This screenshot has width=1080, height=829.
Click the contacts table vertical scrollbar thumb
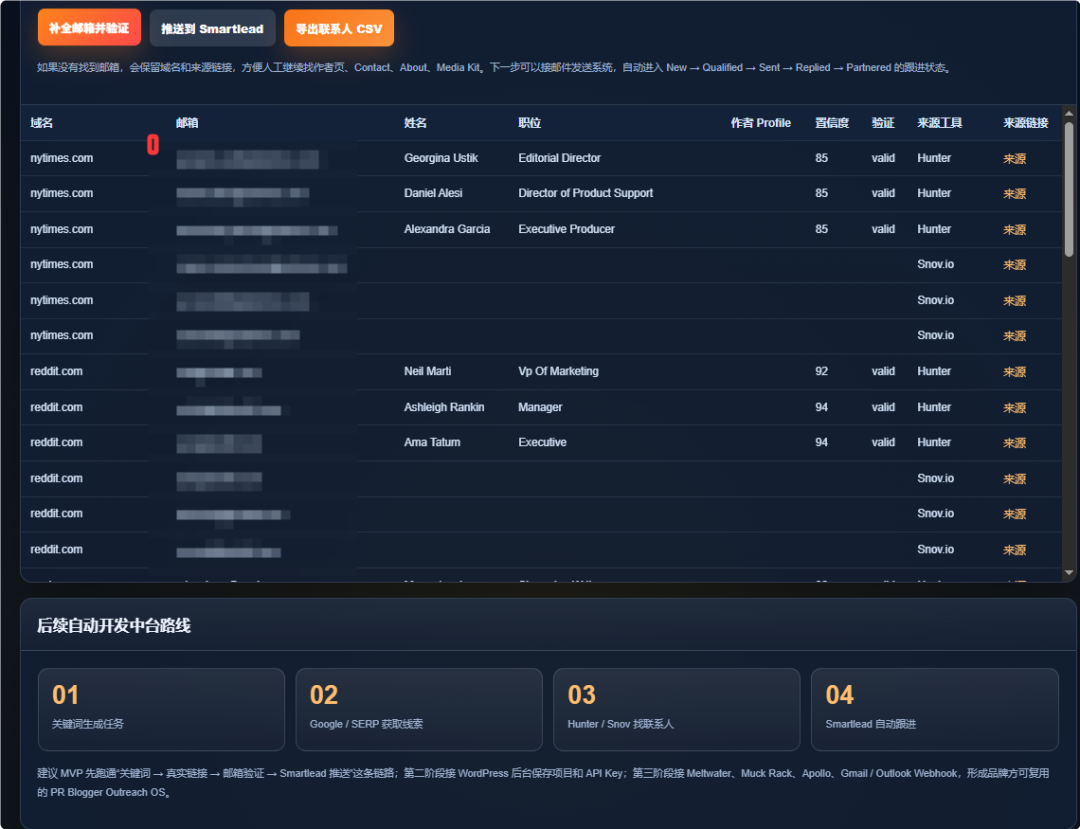click(x=1069, y=189)
